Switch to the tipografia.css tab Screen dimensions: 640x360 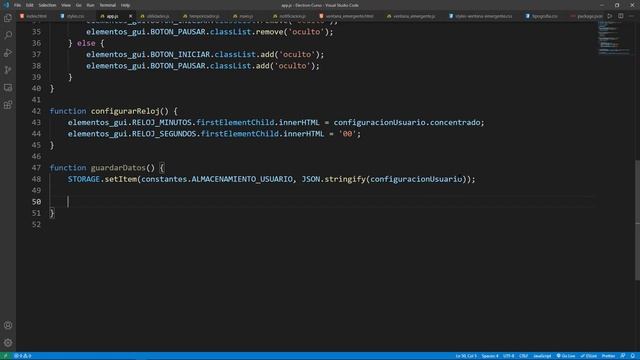pos(544,16)
